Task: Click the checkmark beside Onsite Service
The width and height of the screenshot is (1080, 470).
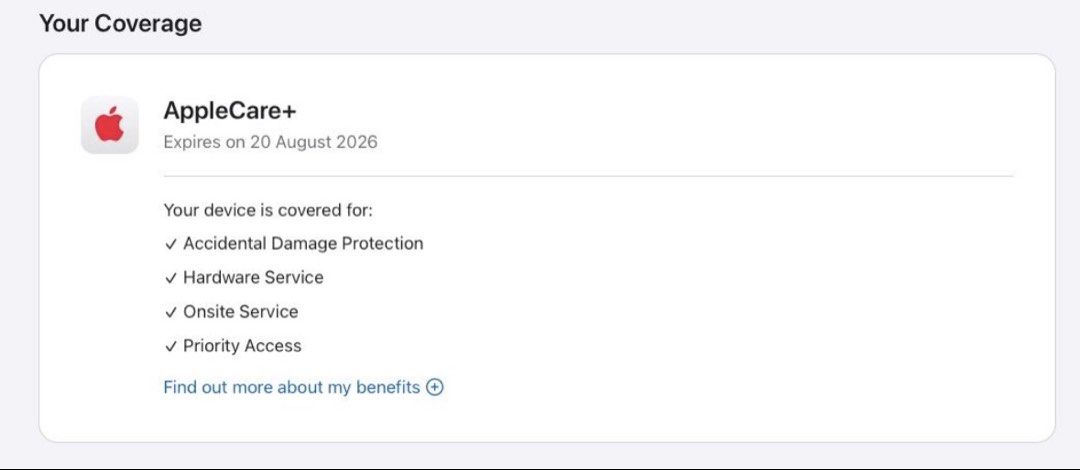Action: click(171, 312)
